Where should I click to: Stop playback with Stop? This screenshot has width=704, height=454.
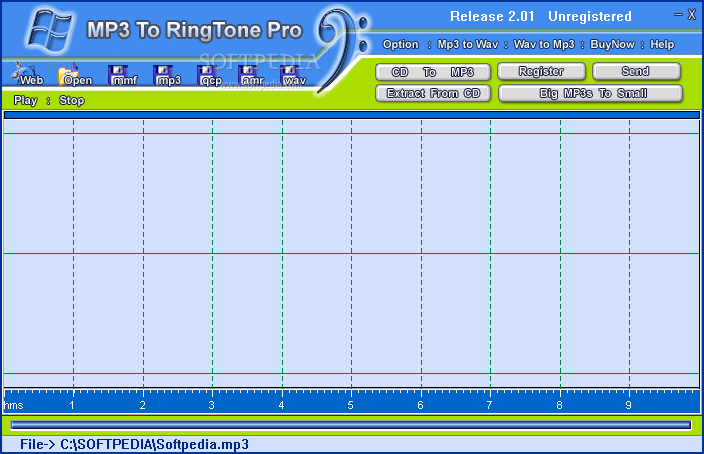72,100
